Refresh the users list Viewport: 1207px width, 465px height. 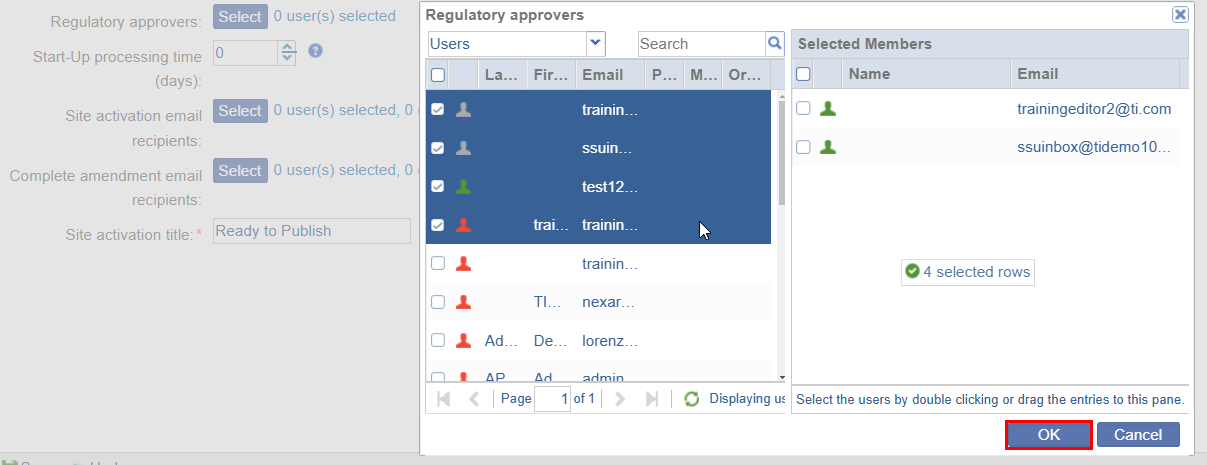pyautogui.click(x=692, y=399)
